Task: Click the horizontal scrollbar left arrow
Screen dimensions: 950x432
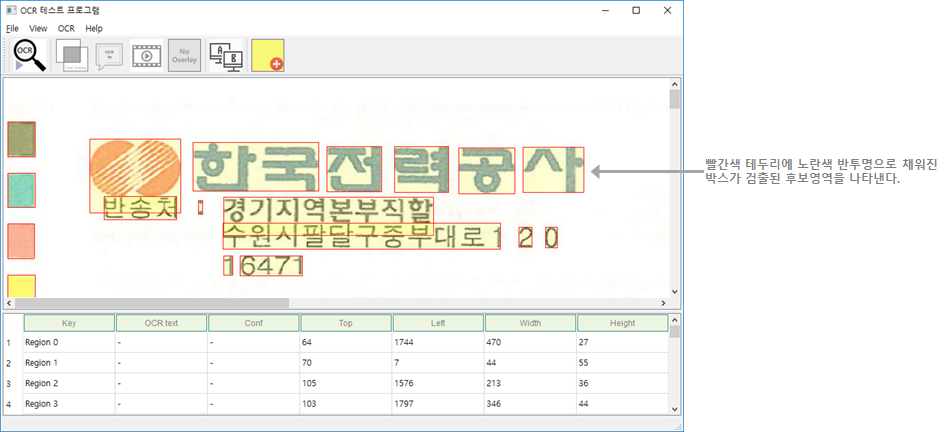Action: point(9,303)
